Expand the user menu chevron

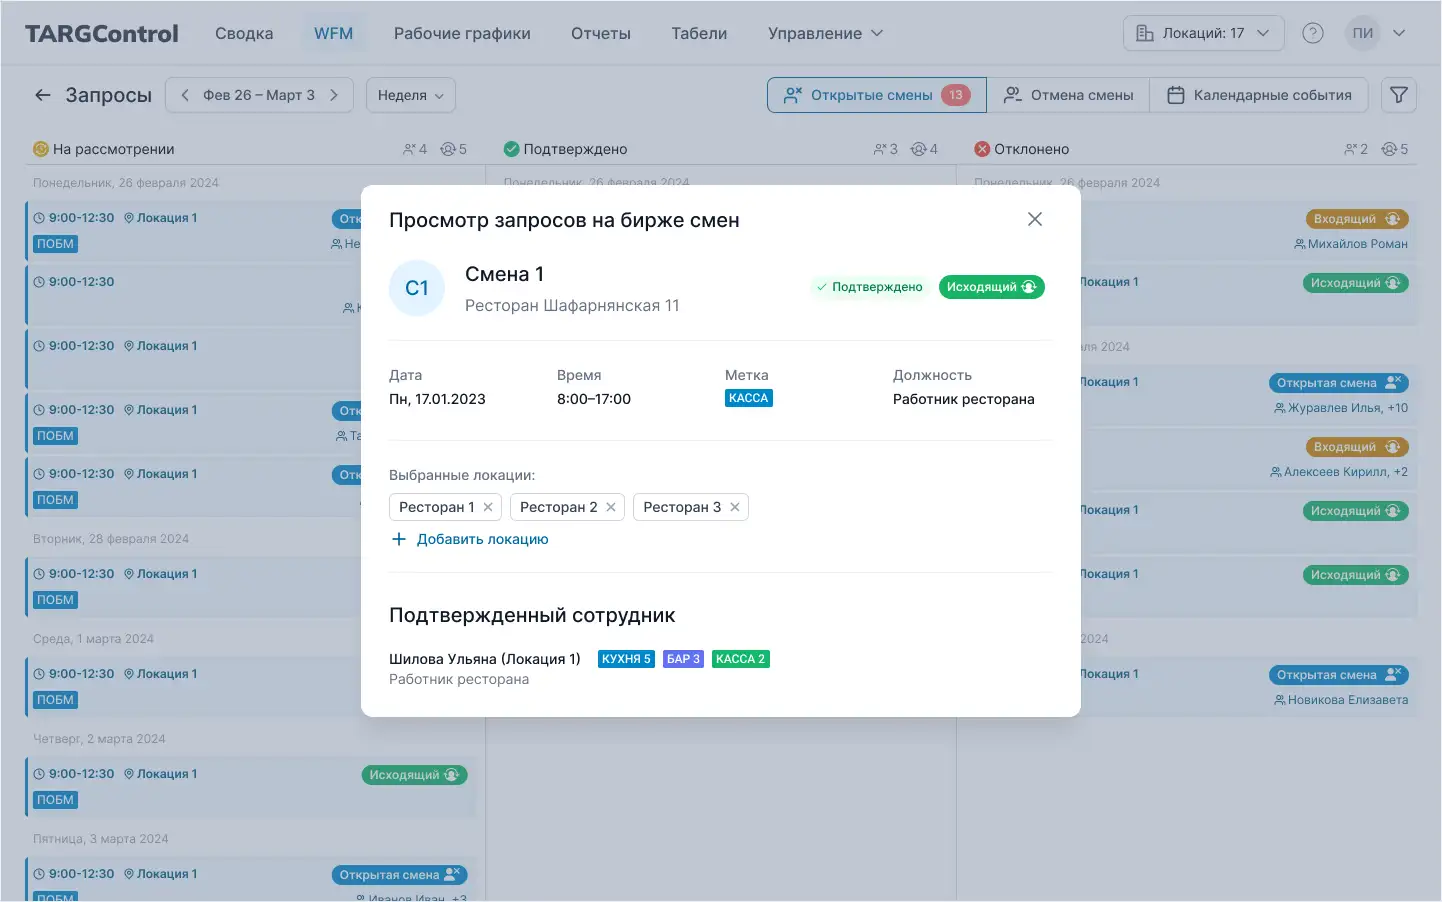pos(1399,33)
